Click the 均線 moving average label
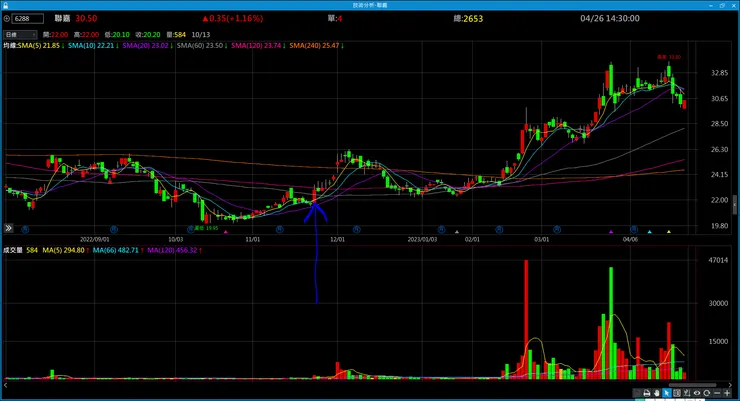 (x=10, y=46)
